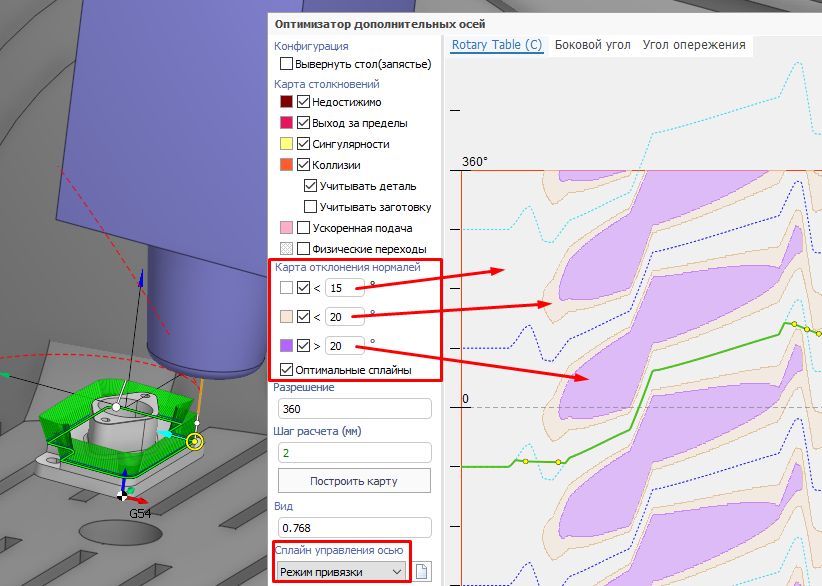822x586 pixels.
Task: Click the yellow circled tool contact point
Action: pyautogui.click(x=196, y=441)
